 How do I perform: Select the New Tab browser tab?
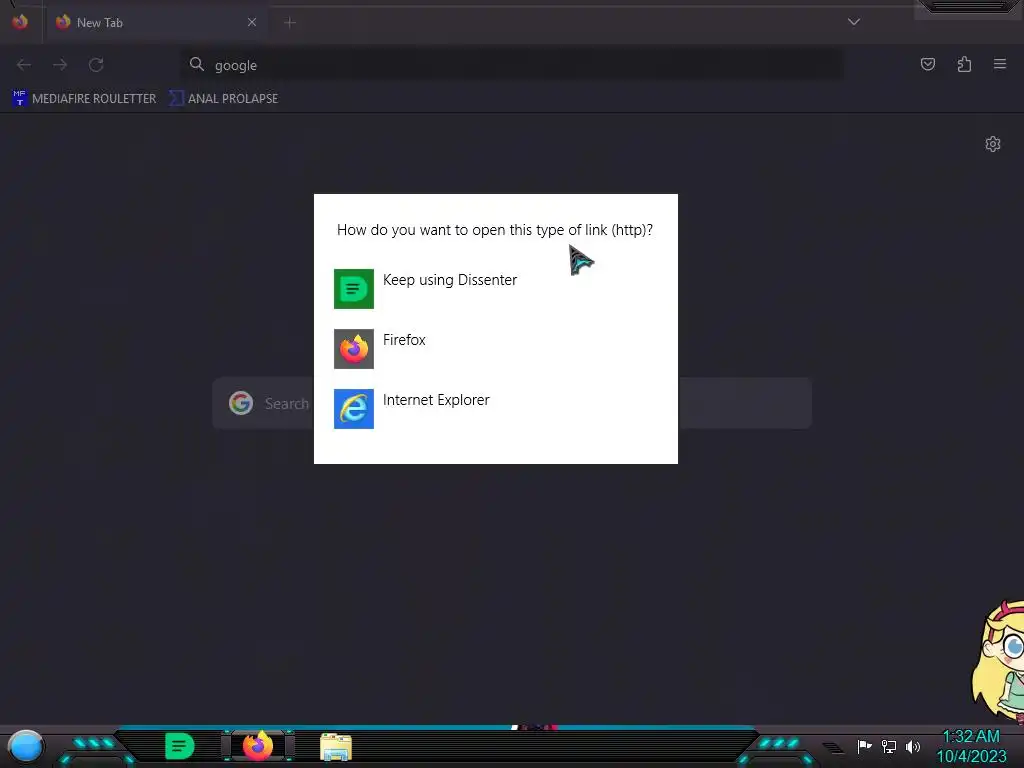(156, 22)
